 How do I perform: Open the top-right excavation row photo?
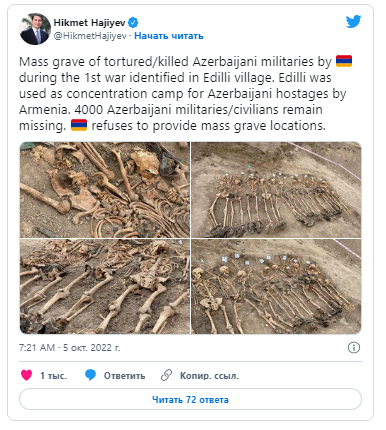click(x=276, y=190)
